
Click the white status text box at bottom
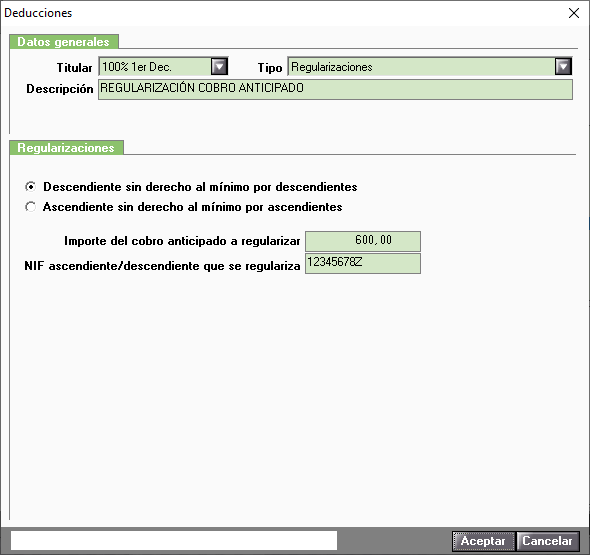pyautogui.click(x=174, y=541)
